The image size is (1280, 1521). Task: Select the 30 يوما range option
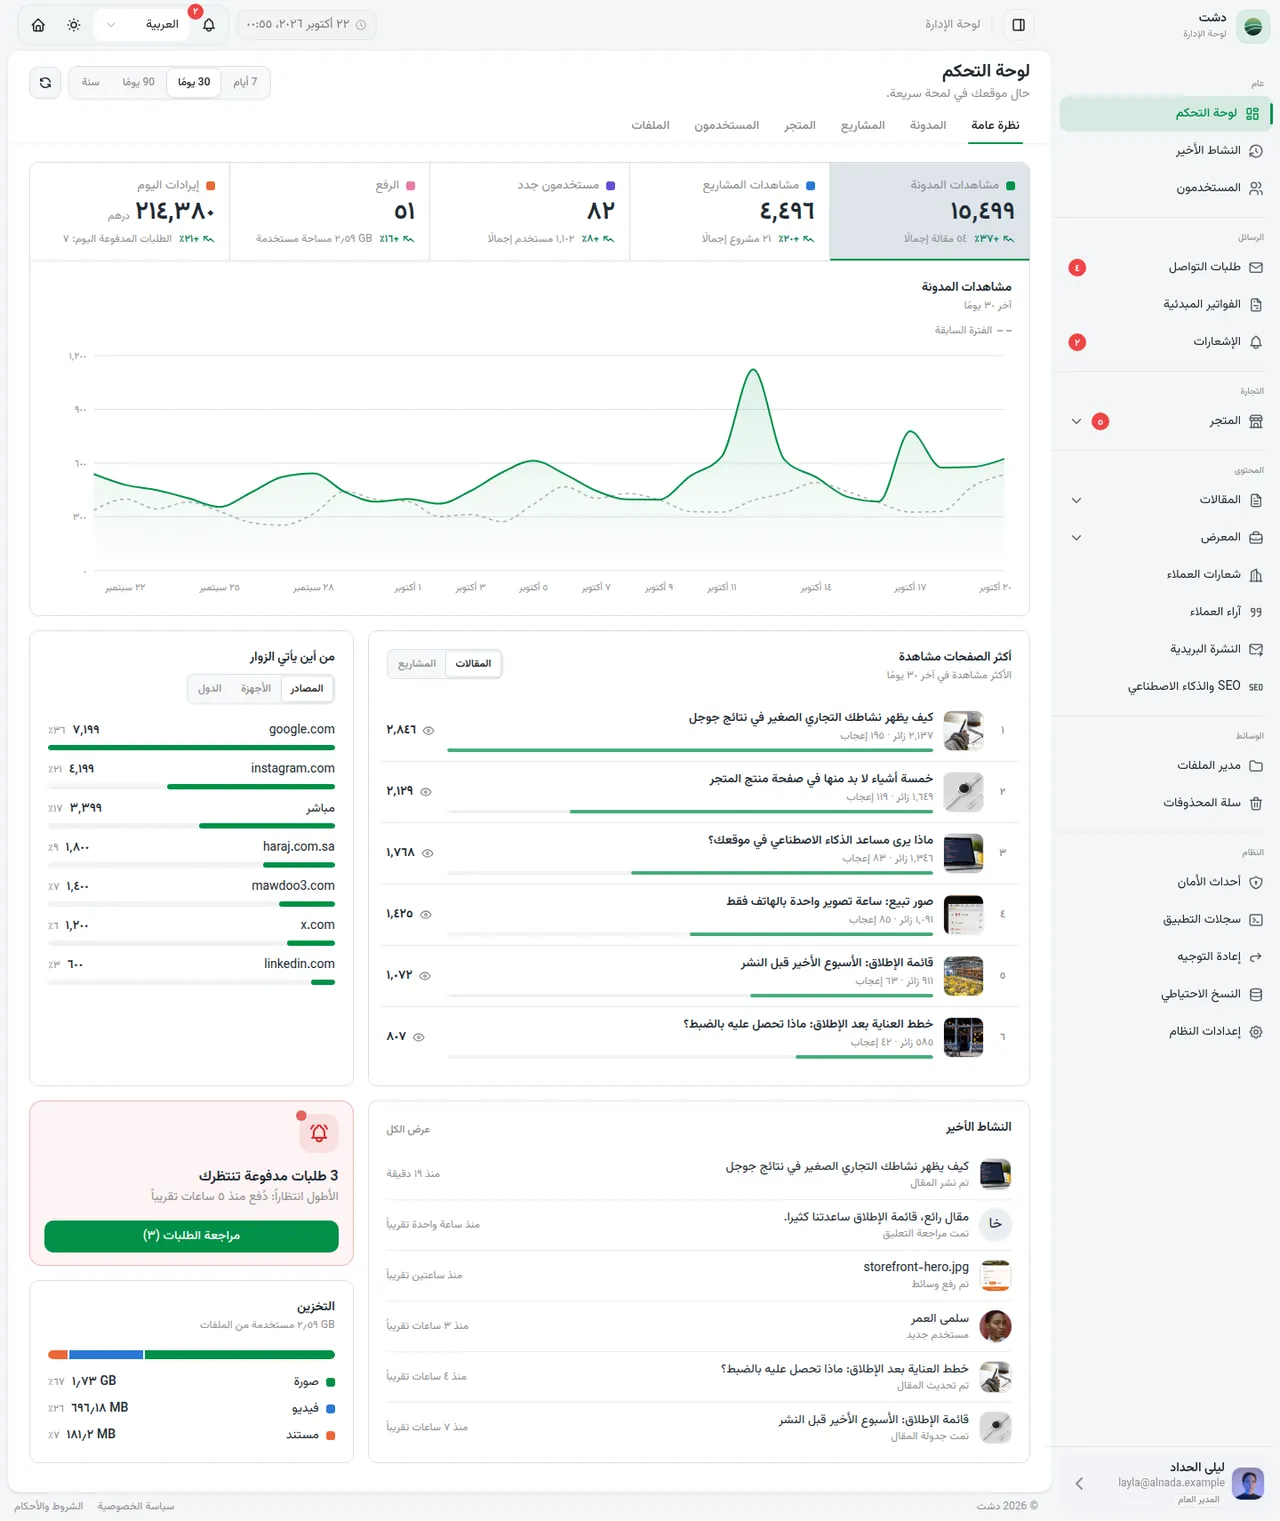194,83
